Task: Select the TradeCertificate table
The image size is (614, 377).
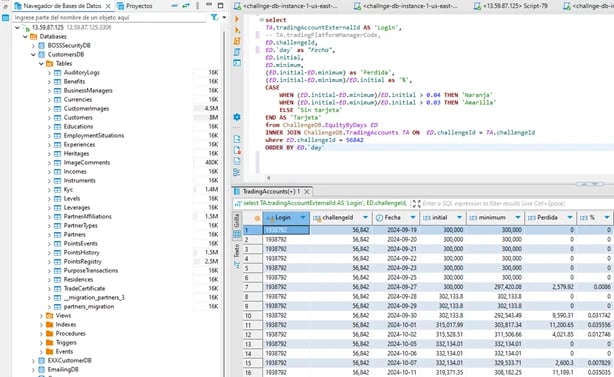Action: pos(84,289)
